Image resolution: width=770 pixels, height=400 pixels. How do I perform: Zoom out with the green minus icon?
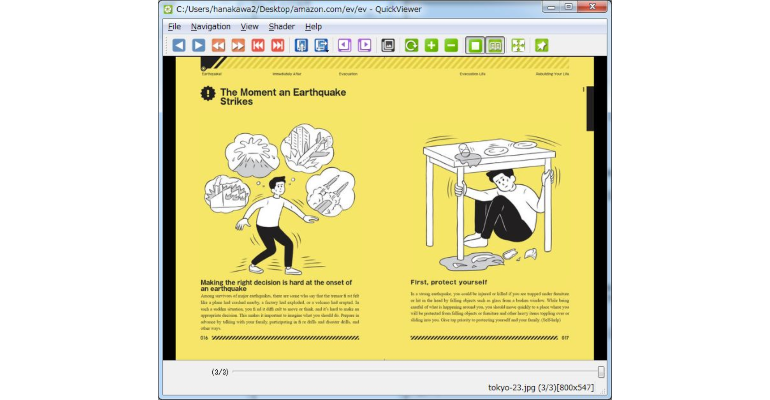click(x=451, y=46)
